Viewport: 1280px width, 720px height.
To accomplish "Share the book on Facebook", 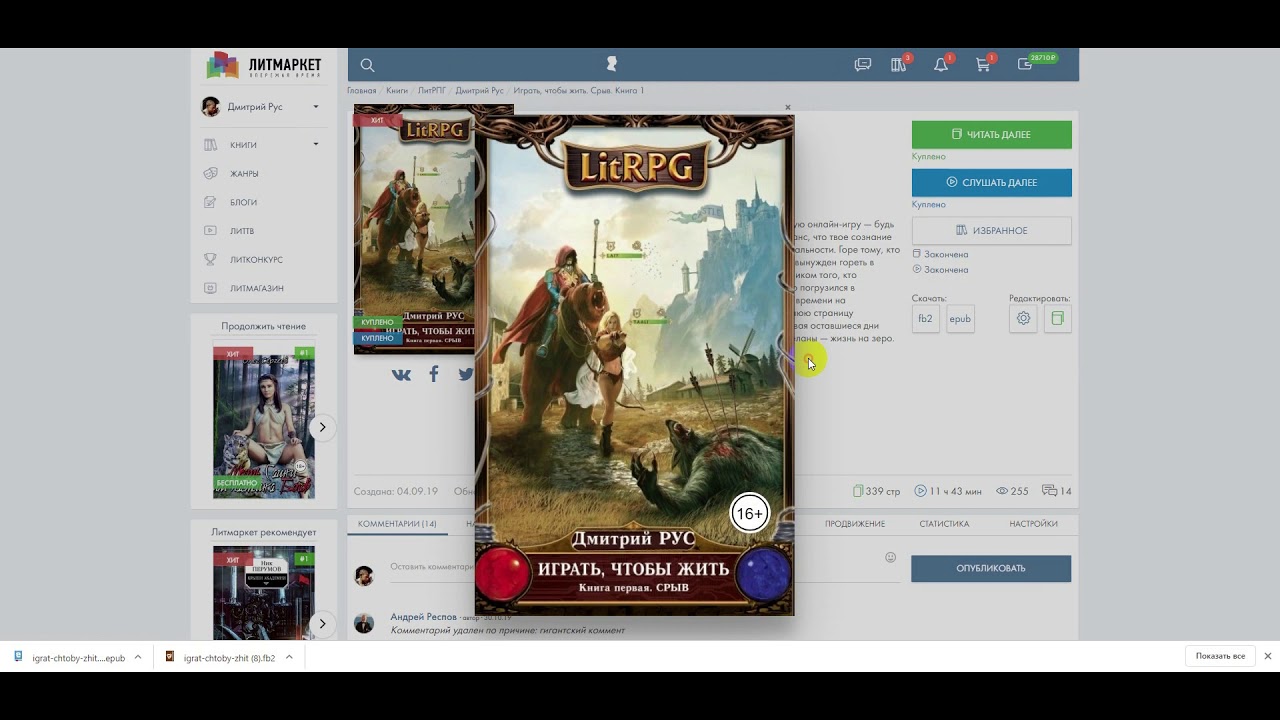I will coord(434,374).
